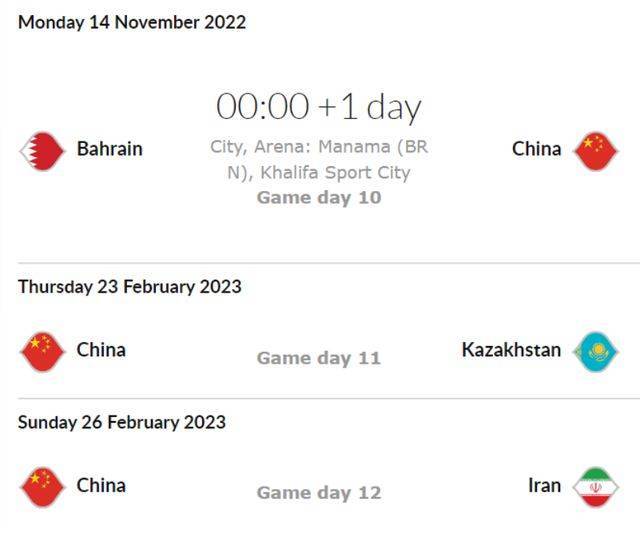640x553 pixels.
Task: Select Thursday 23 February 2023 date header
Action: 130,286
